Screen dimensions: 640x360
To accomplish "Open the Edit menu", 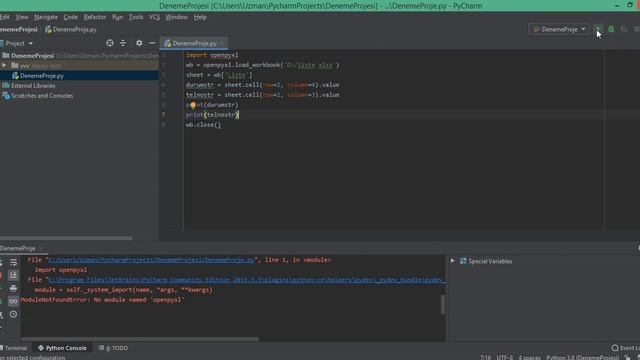I will (4, 17).
